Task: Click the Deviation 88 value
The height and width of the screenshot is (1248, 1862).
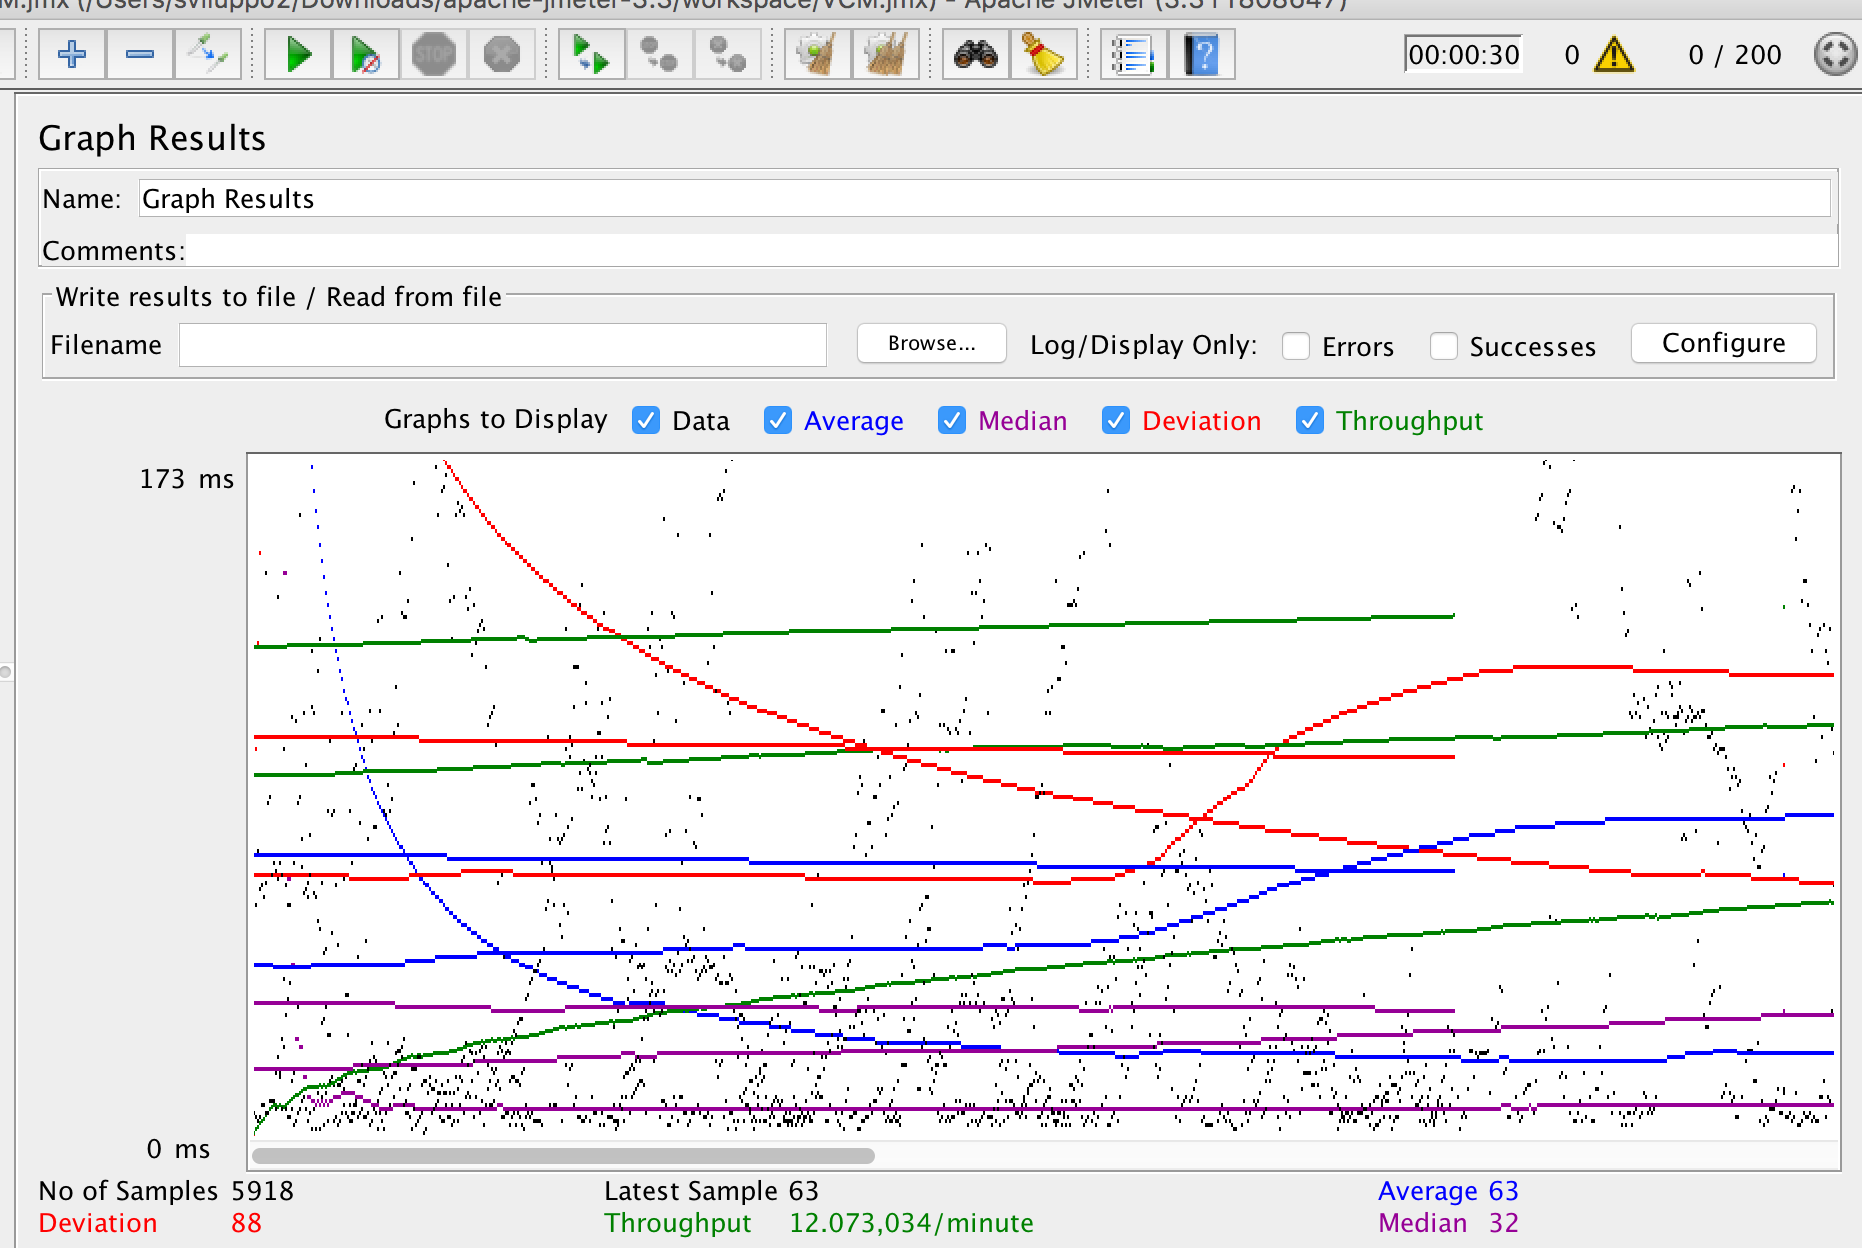Action: coord(246,1223)
